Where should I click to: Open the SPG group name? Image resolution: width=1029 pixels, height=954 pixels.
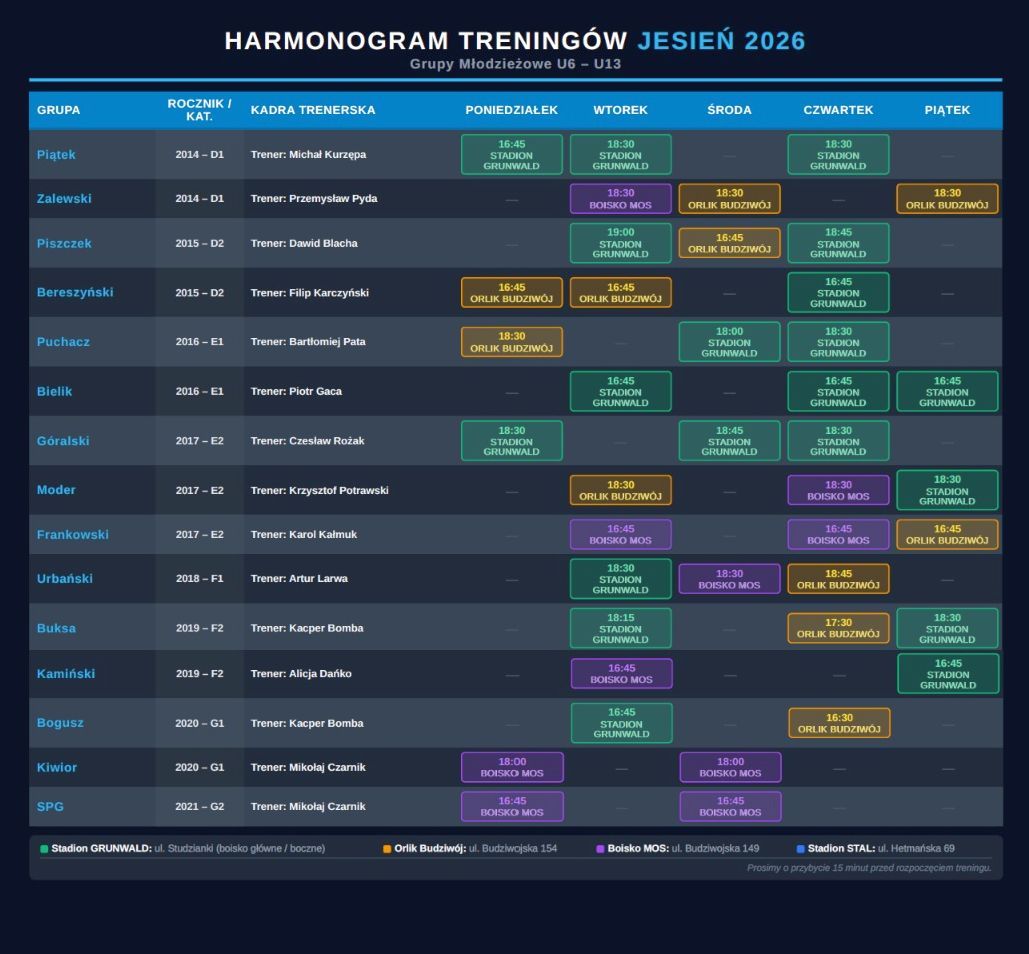[x=50, y=807]
